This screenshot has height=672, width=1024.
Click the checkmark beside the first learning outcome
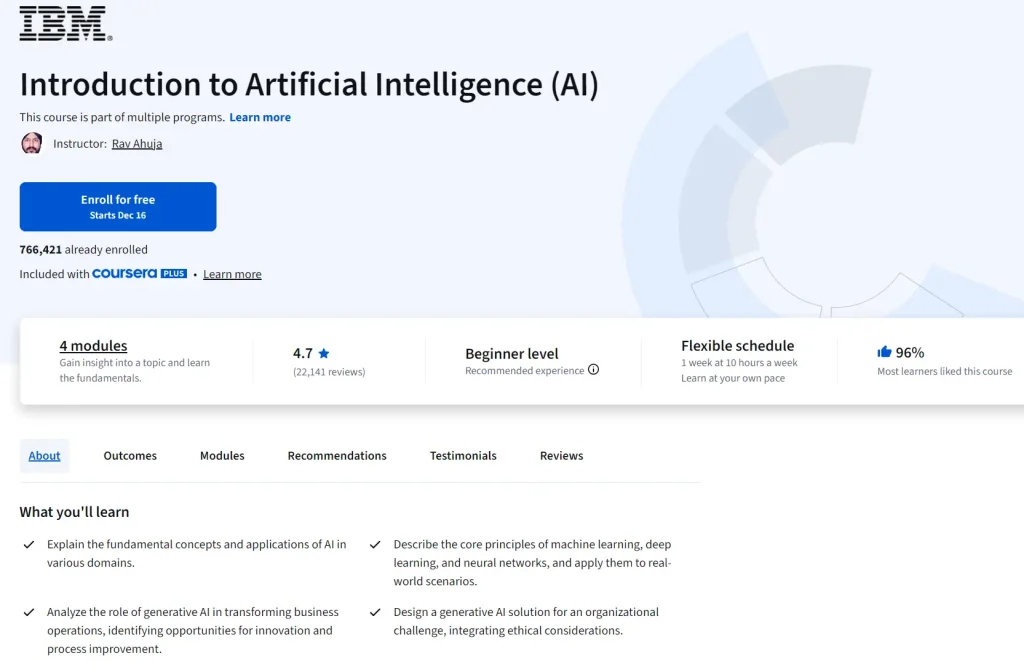coord(29,545)
